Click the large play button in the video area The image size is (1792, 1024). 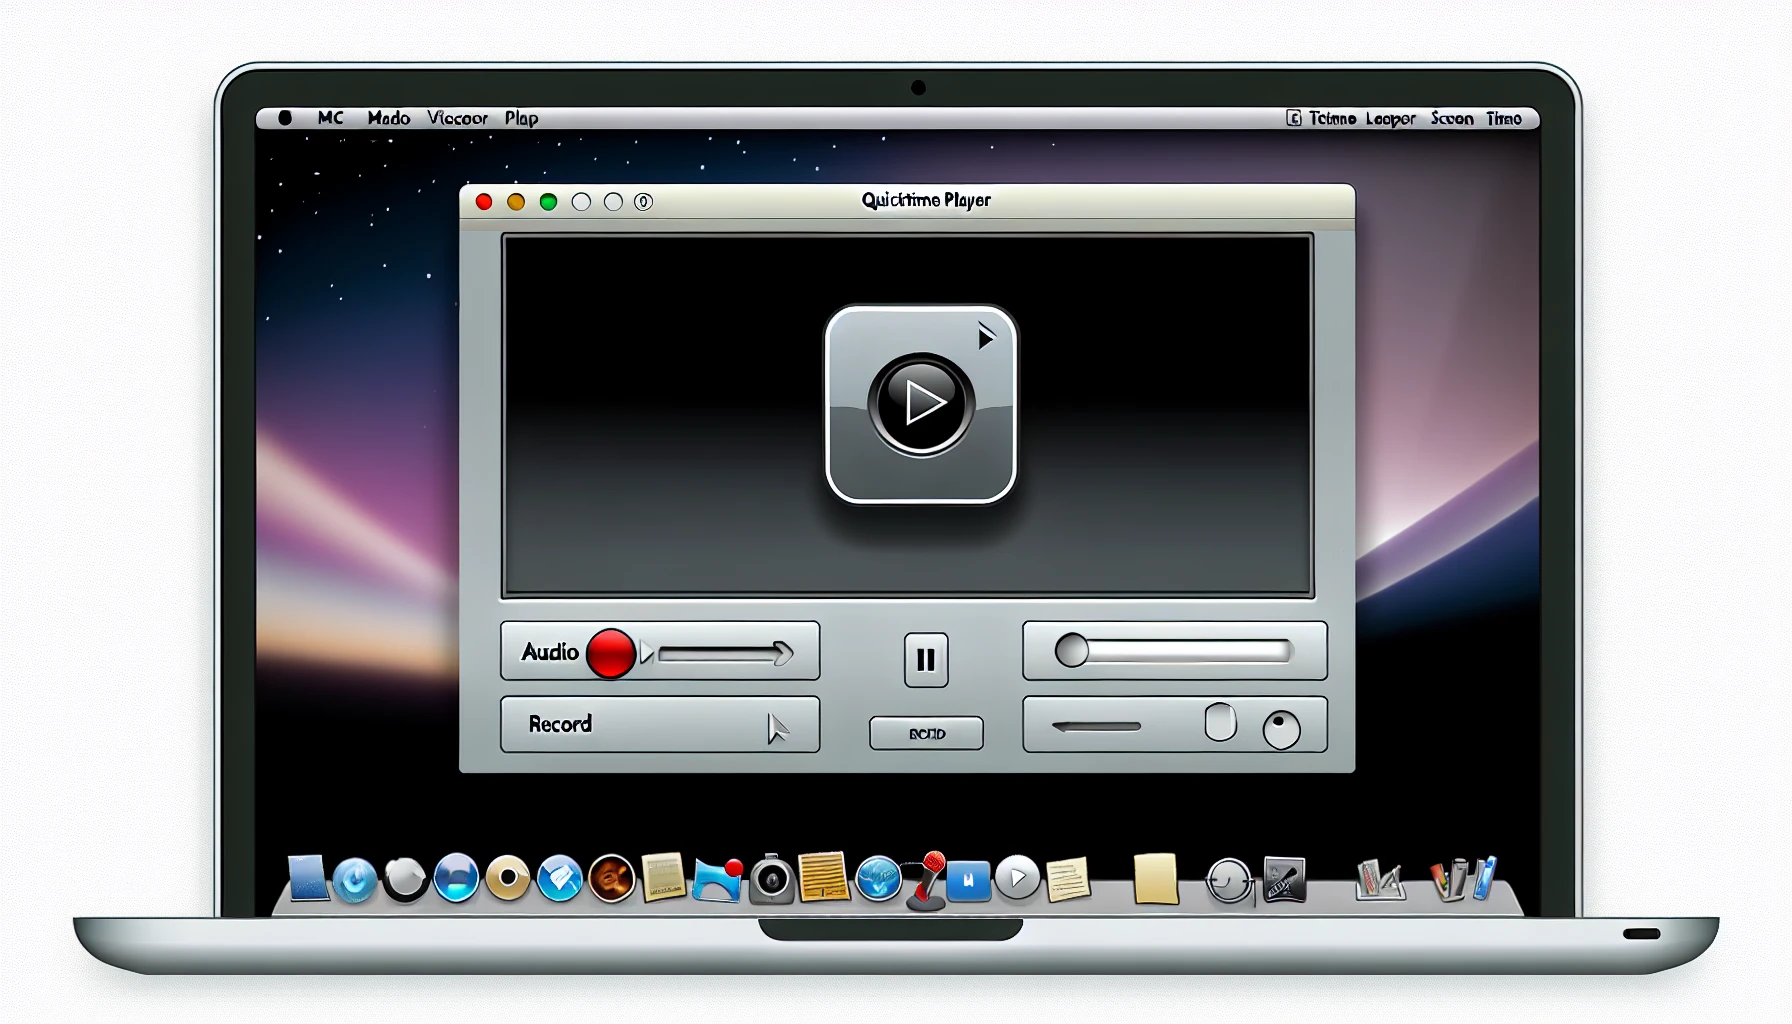[920, 404]
